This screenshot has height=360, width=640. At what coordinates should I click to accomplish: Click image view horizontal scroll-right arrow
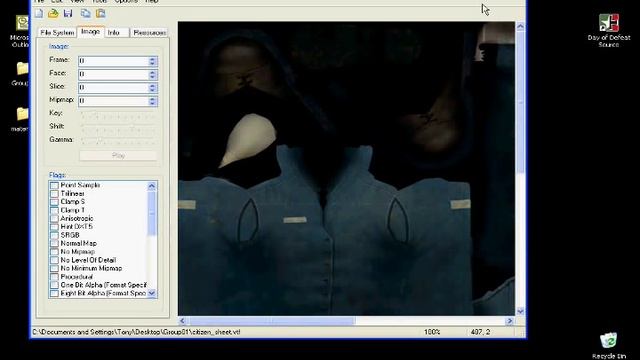509,321
